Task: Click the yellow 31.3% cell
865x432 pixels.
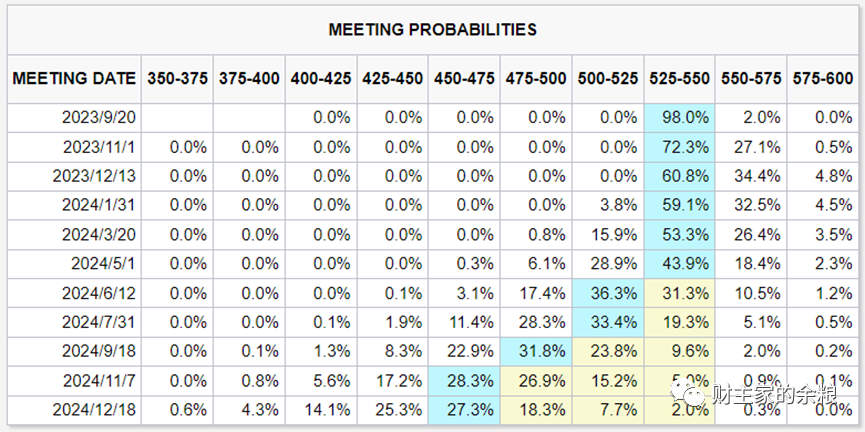Action: pos(679,293)
